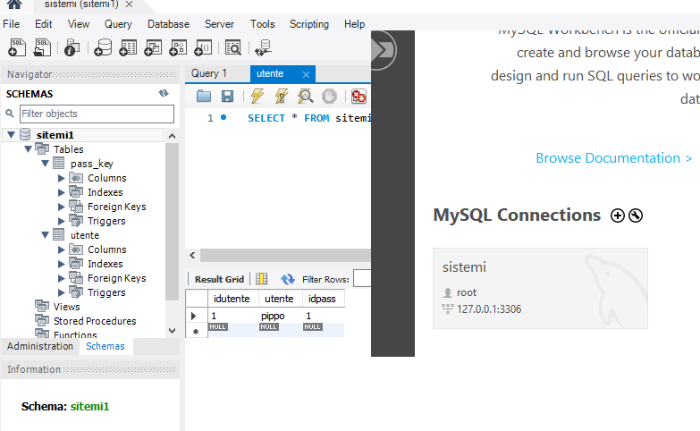Toggle stop-on-error red icon
Viewport: 700px width, 431px height.
(358, 96)
